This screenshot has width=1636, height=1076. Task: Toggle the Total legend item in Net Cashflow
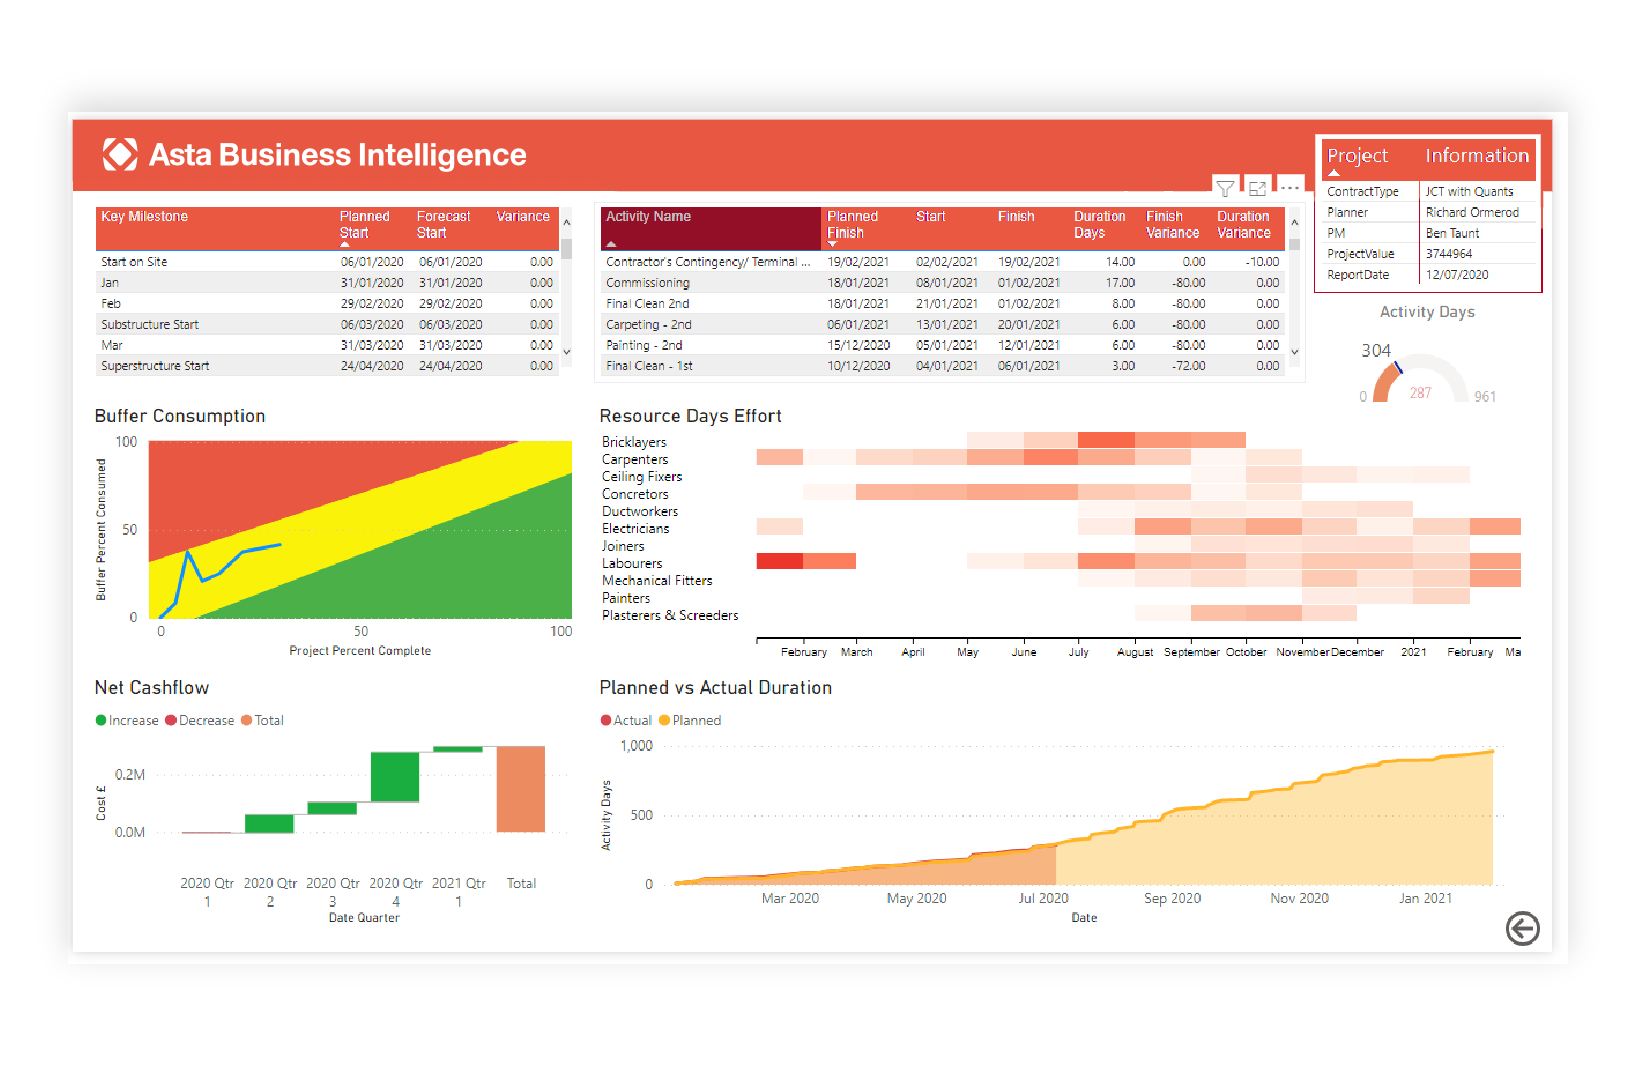[x=262, y=720]
